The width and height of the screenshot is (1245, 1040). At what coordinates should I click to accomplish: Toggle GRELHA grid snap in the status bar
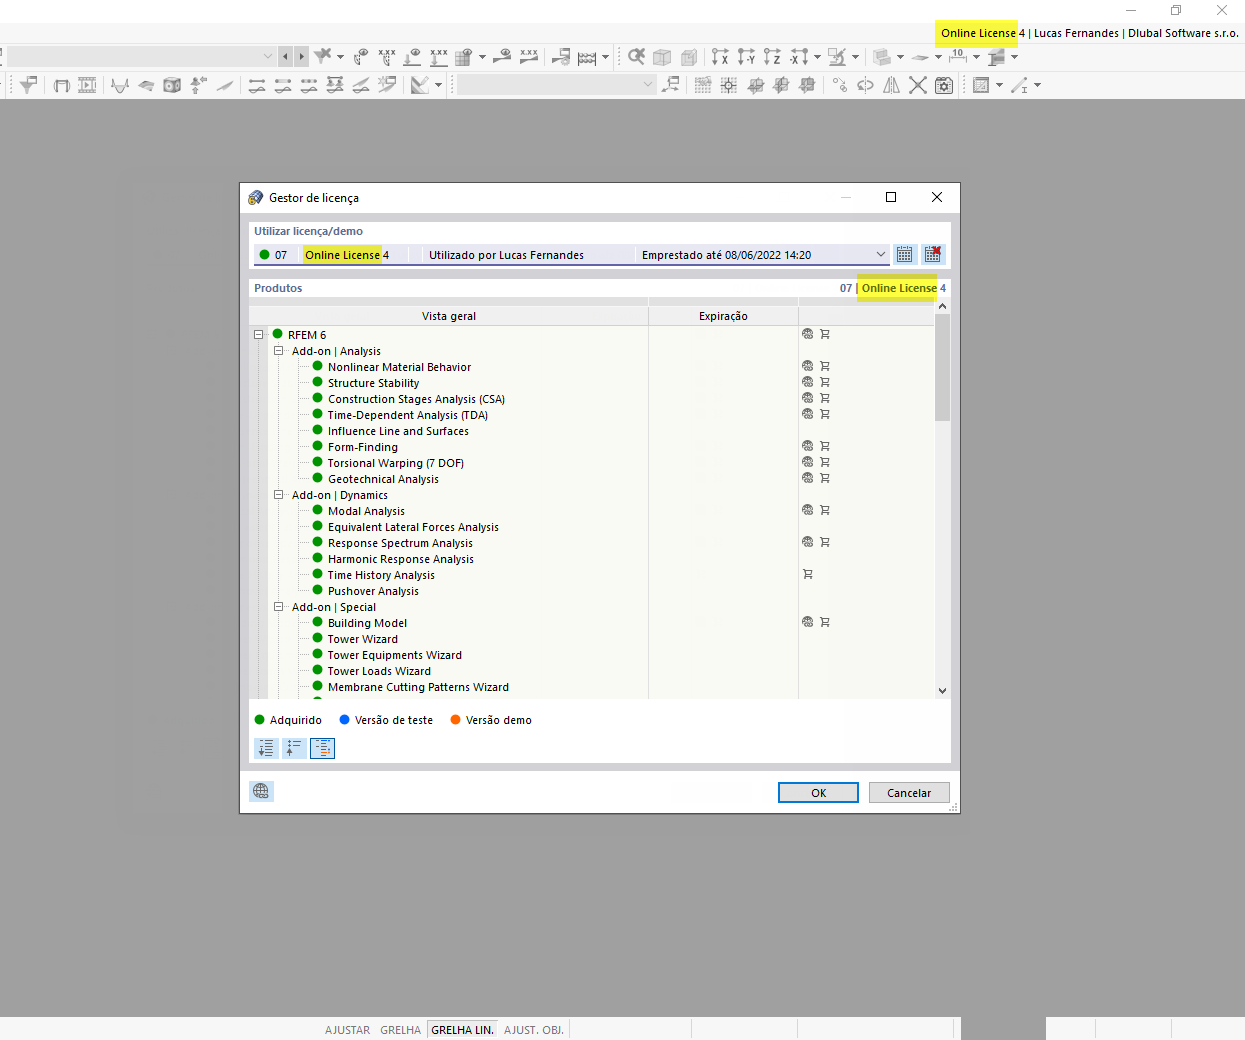pos(401,1029)
